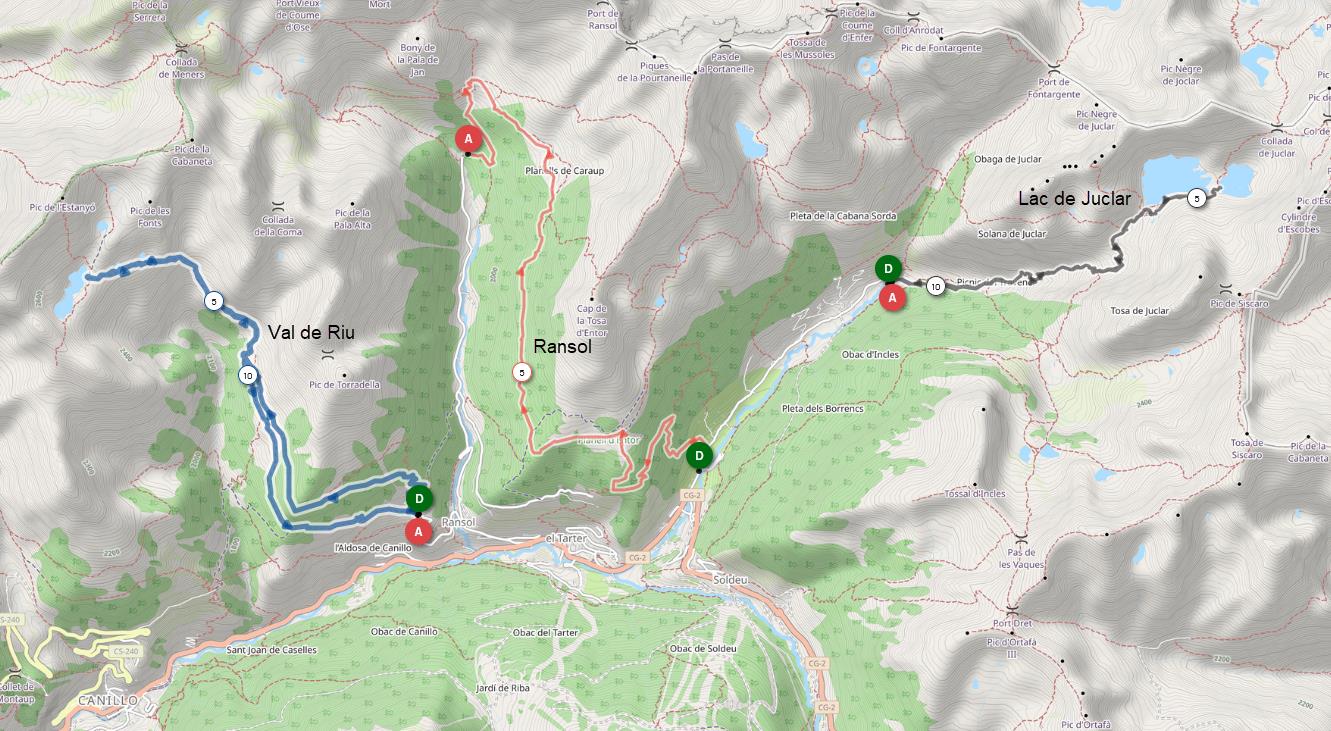Click the Pic de Torradella peak label
1331x731 pixels.
click(345, 384)
